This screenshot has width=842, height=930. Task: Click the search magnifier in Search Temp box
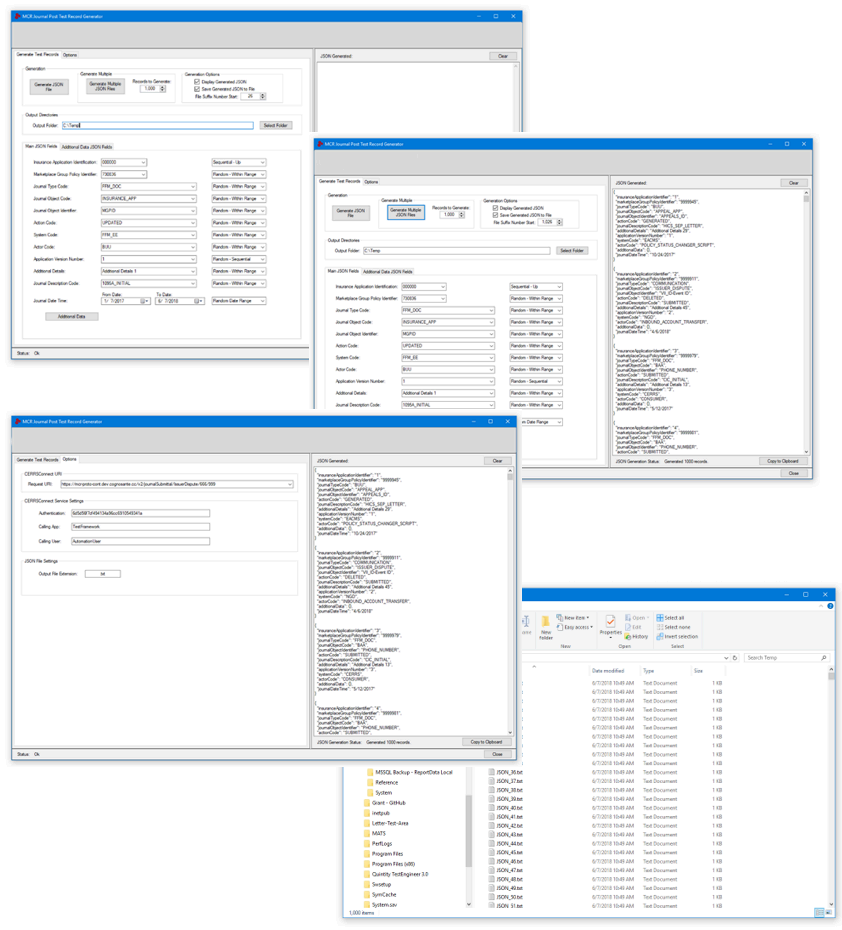826,657
